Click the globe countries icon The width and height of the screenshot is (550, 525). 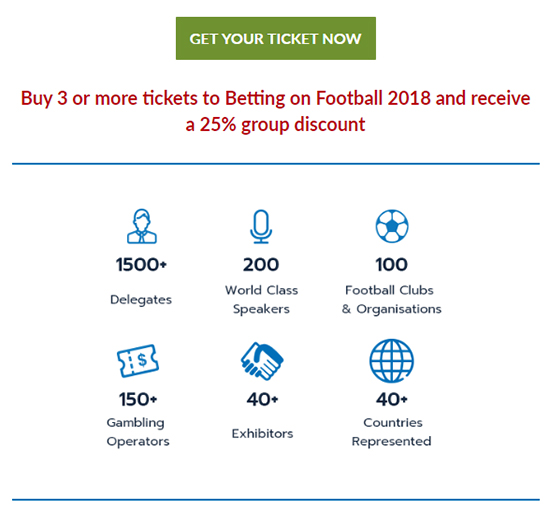391,361
